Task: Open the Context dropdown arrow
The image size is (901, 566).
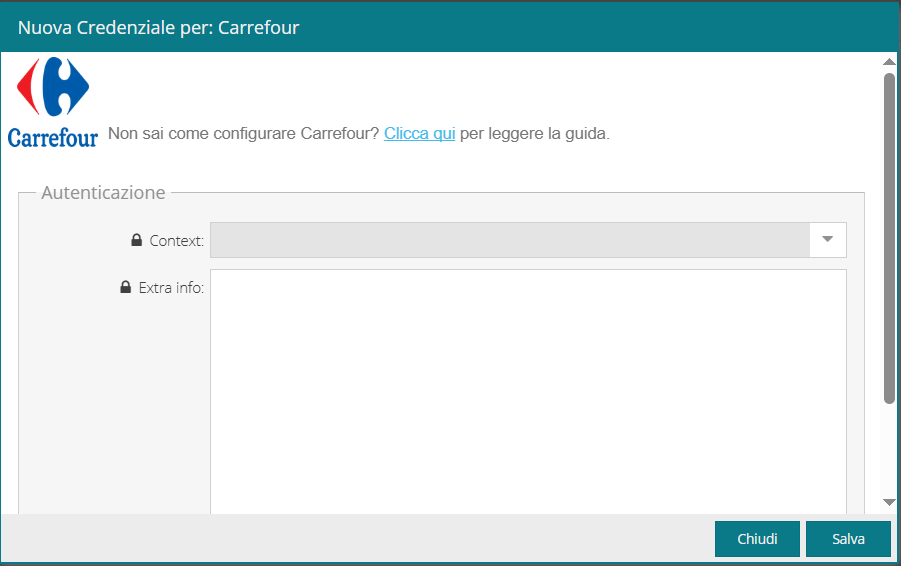Action: [x=827, y=240]
